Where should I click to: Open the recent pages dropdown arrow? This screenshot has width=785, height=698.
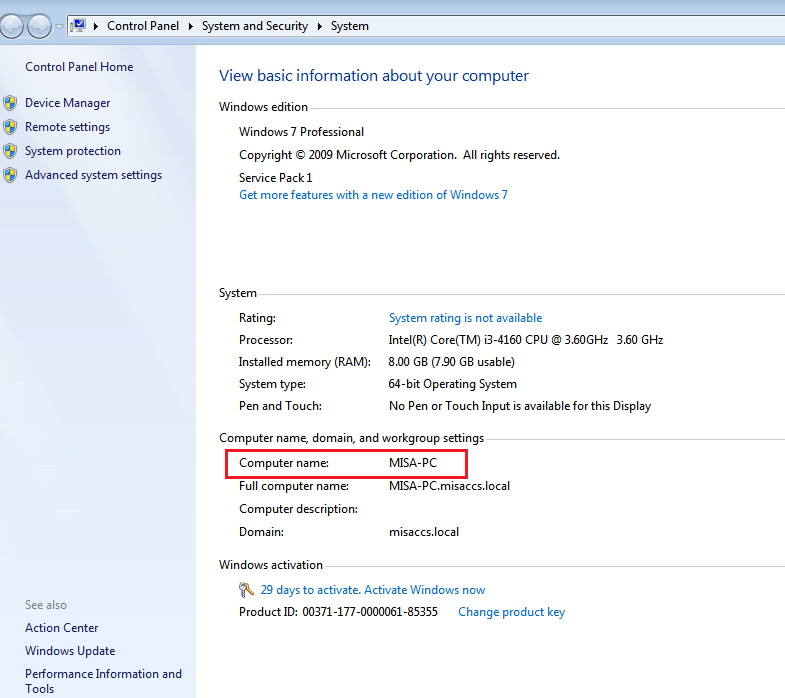coord(59,27)
